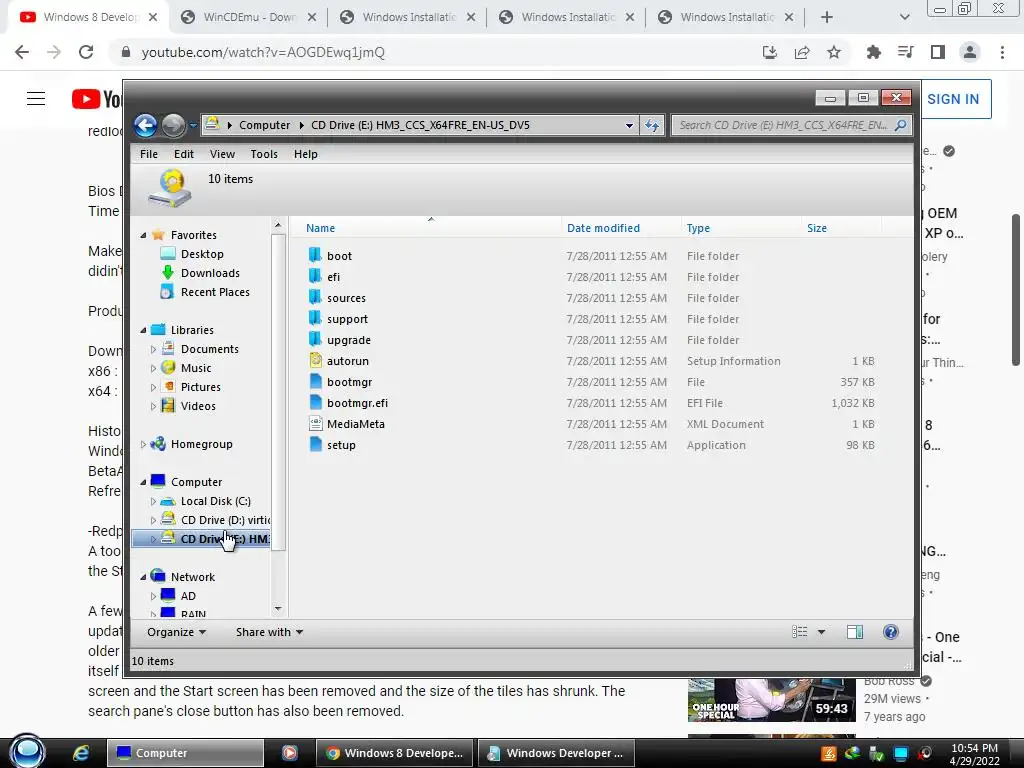The width and height of the screenshot is (1024, 768).
Task: Show the preview pane icon
Action: click(x=854, y=632)
